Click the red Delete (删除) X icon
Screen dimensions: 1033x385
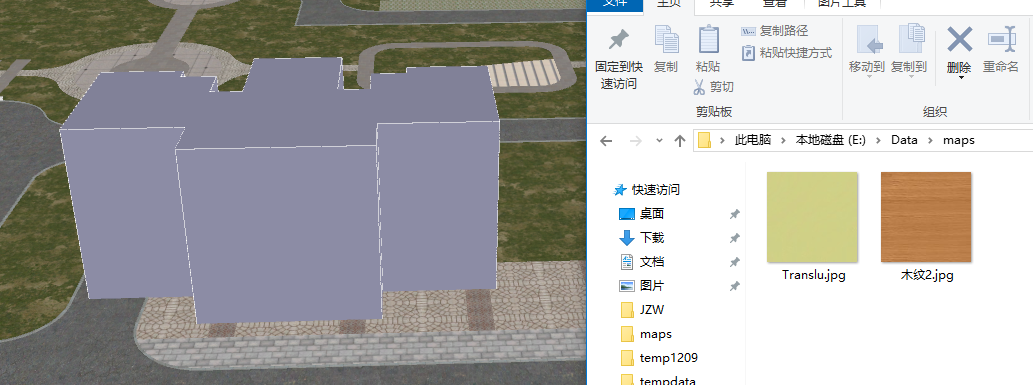959,40
